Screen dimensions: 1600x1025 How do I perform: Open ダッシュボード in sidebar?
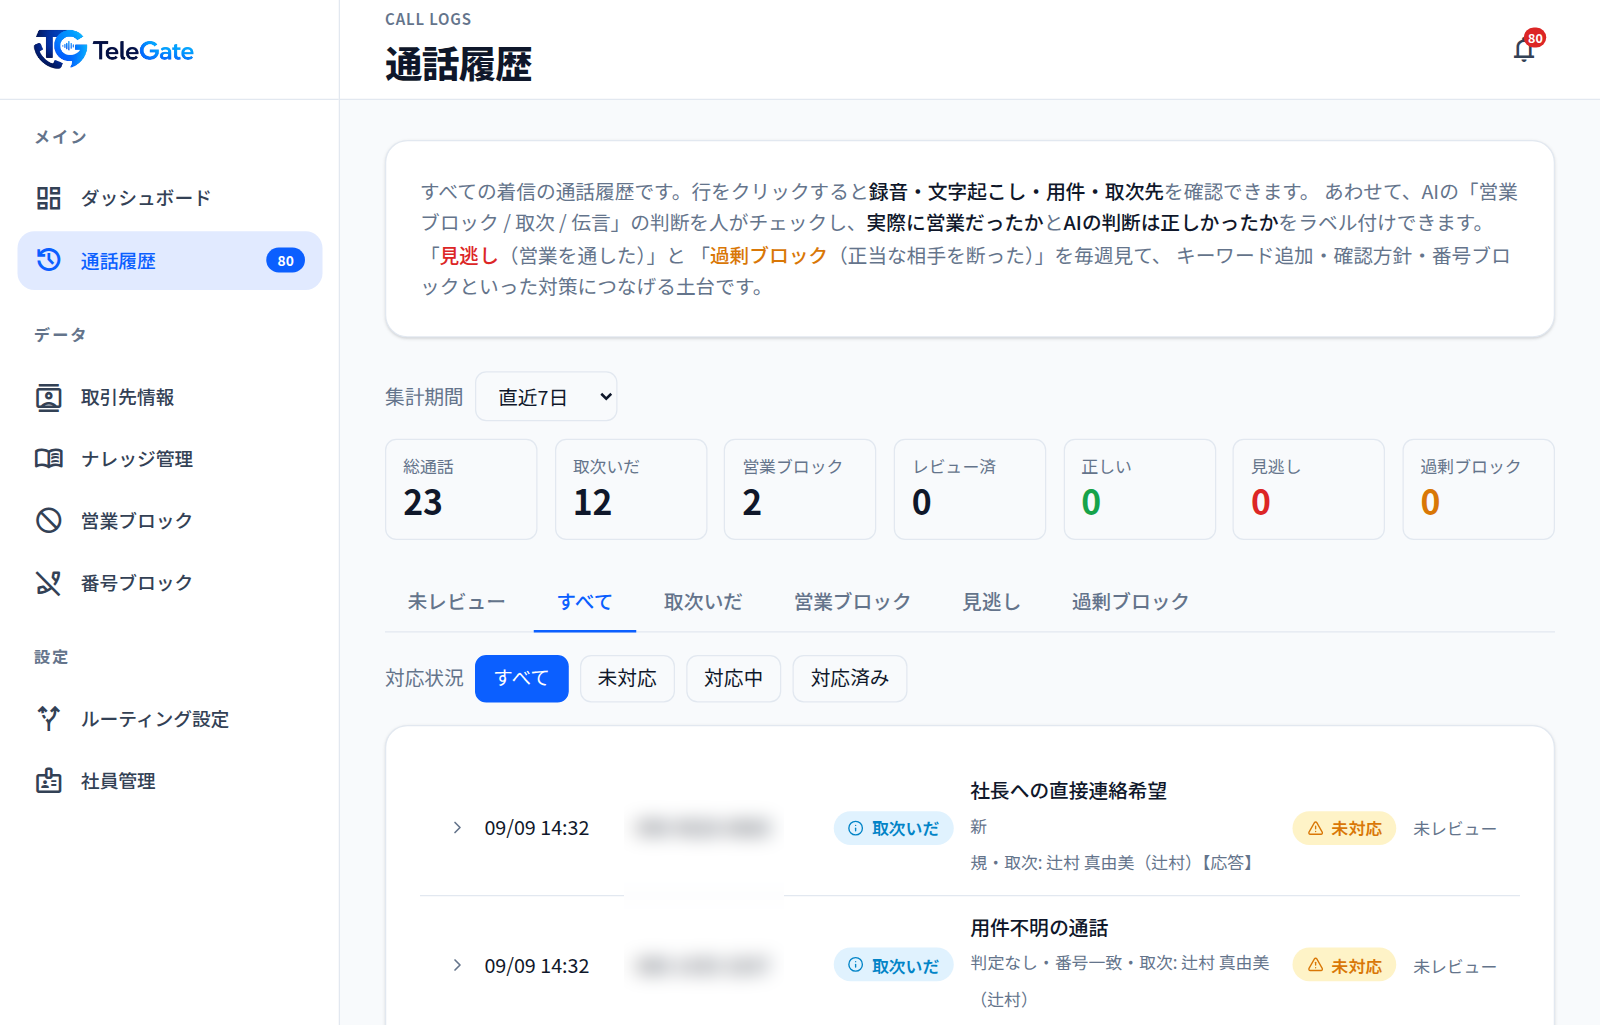170,198
